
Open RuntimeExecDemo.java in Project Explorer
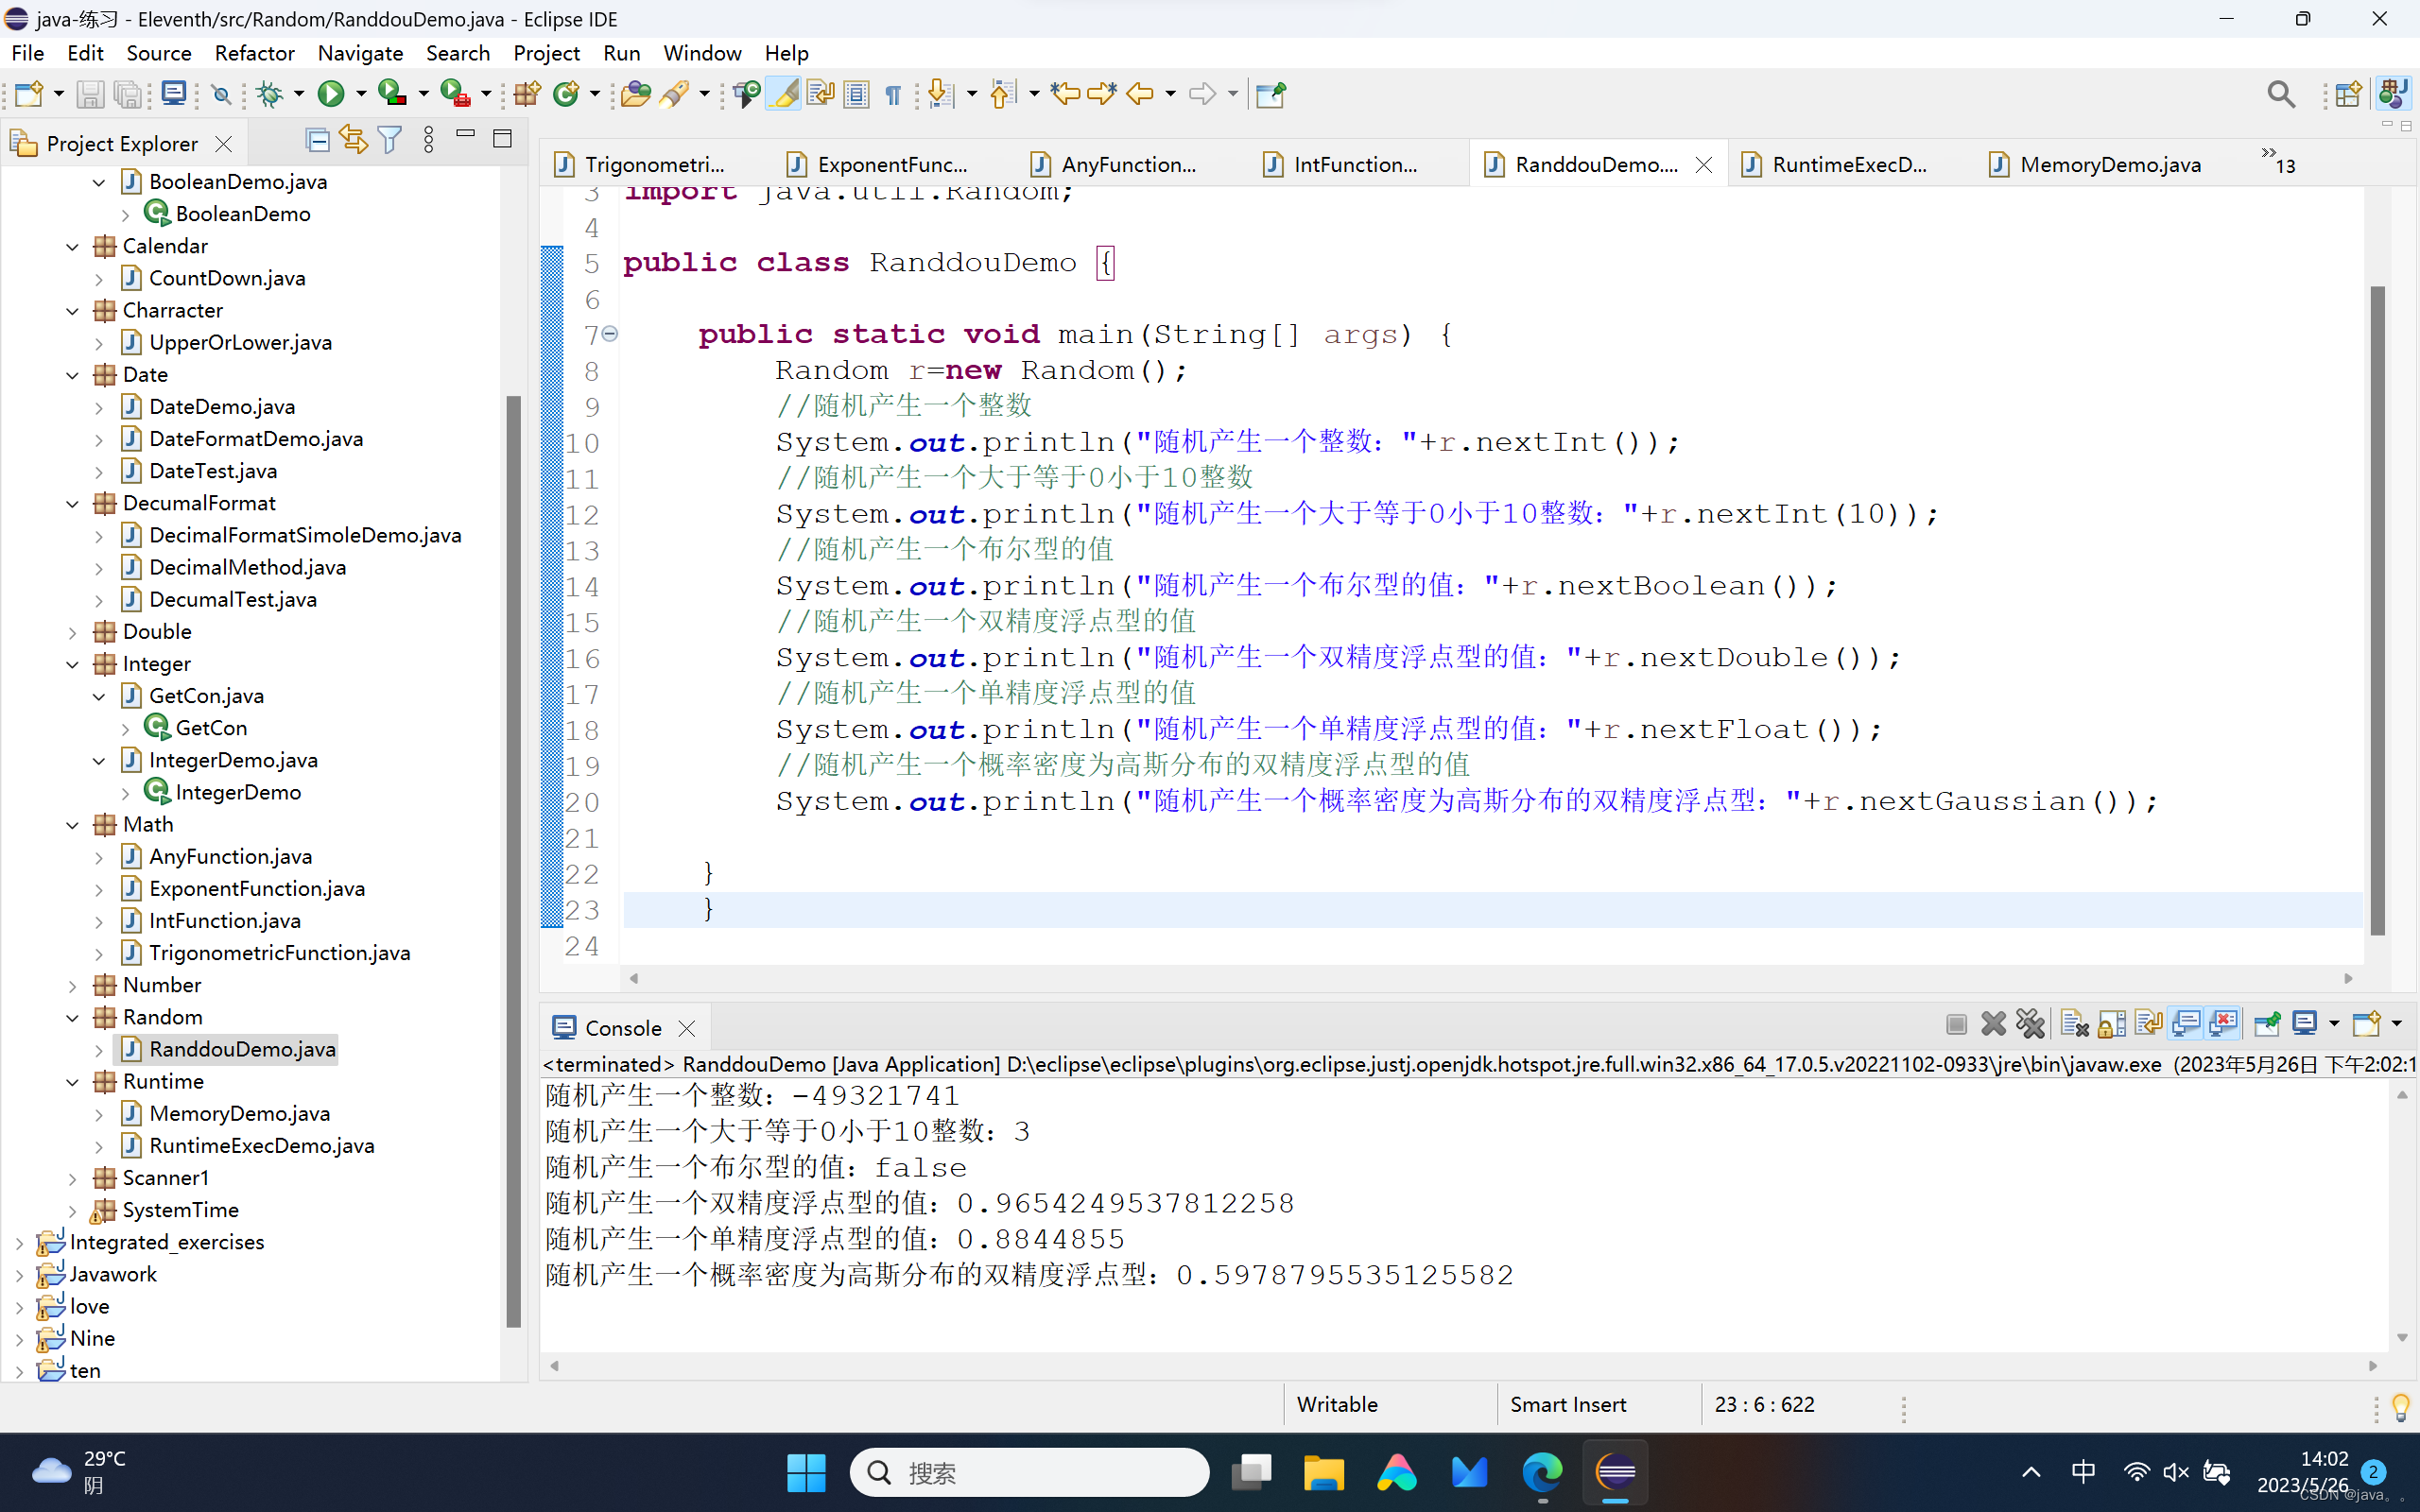261,1145
